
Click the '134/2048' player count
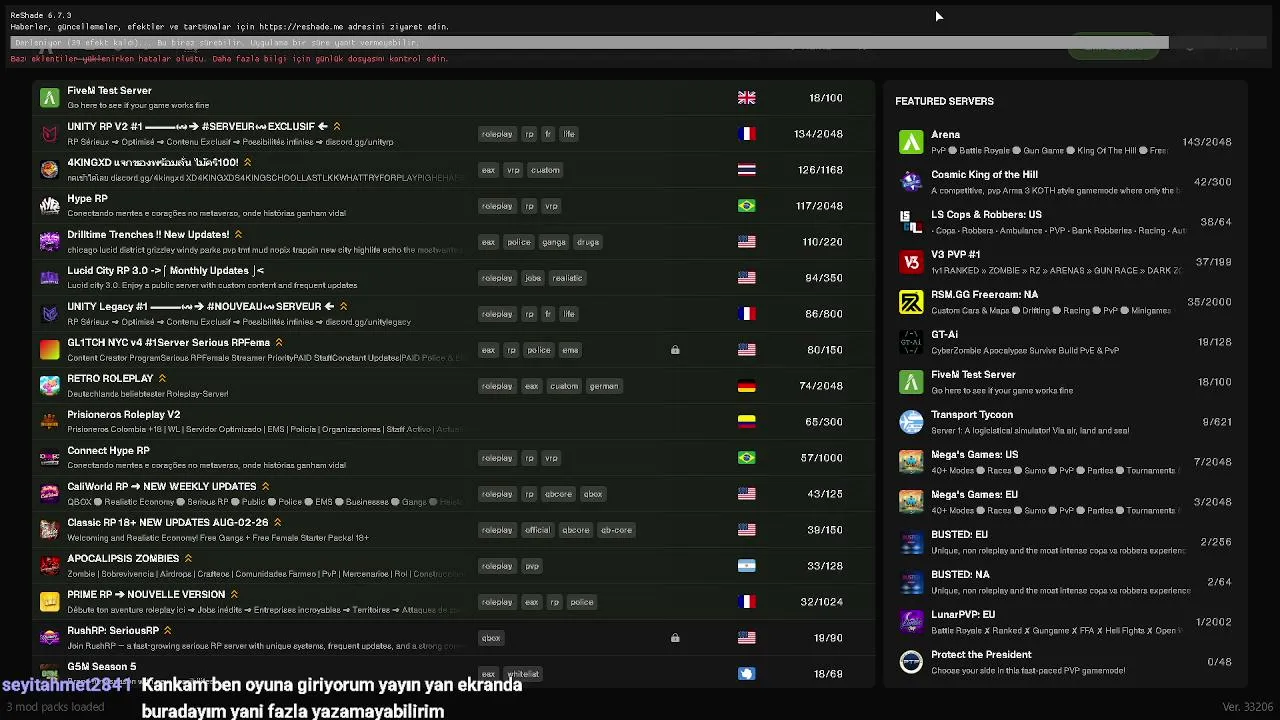point(818,134)
